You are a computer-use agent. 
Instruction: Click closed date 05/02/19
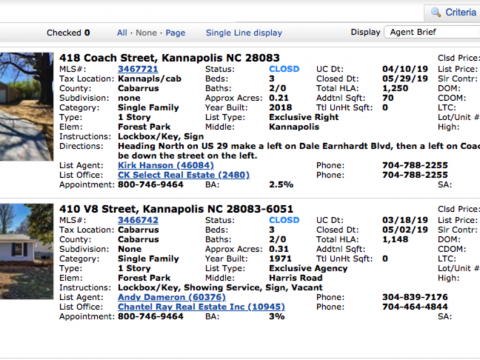point(405,230)
